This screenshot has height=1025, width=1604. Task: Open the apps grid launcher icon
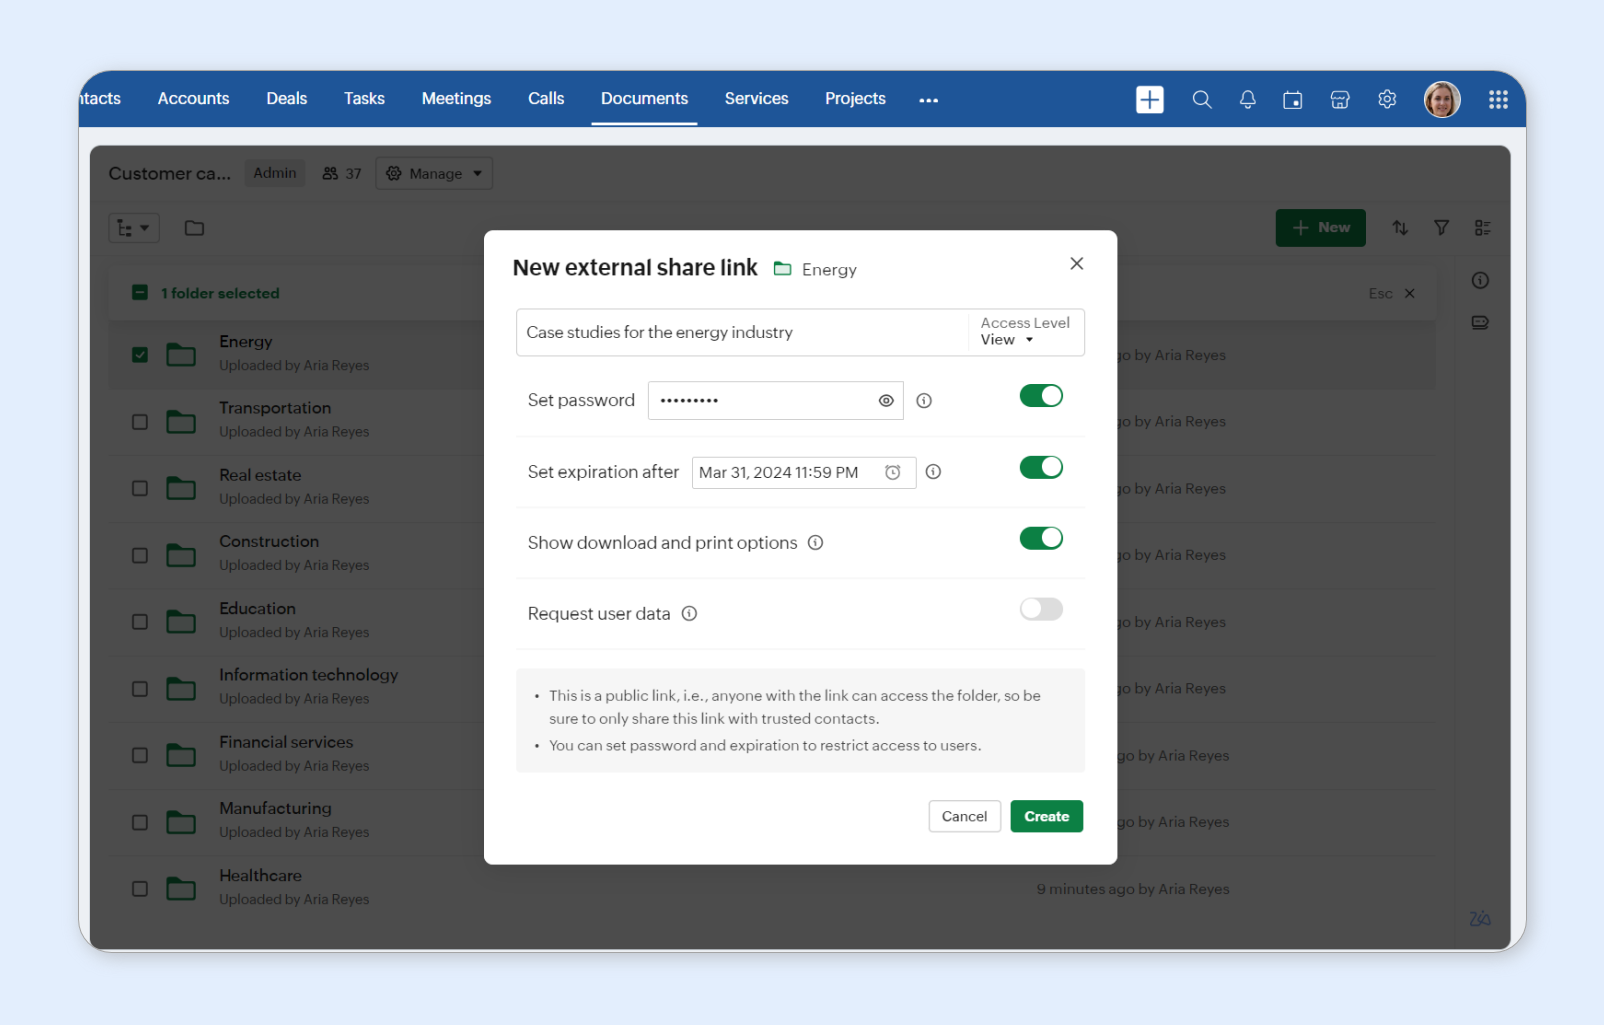[1497, 100]
